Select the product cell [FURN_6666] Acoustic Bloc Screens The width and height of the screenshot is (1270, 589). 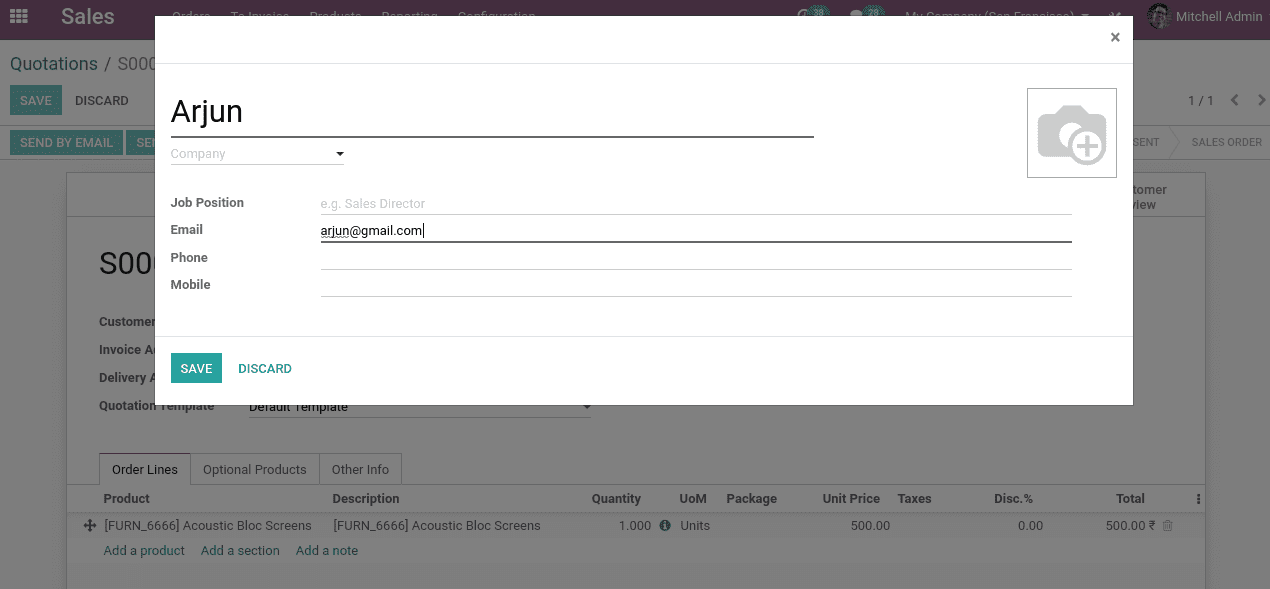[208, 525]
